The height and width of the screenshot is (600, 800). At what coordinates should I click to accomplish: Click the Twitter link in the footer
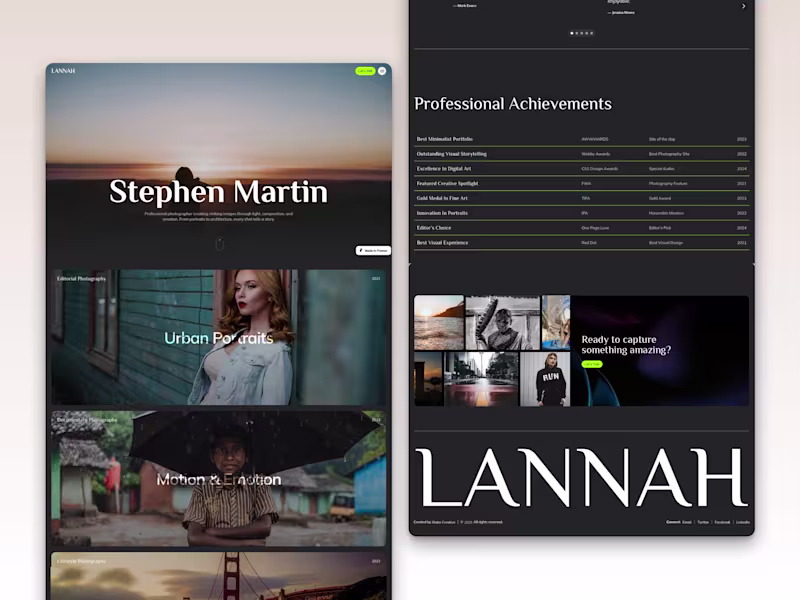(702, 522)
